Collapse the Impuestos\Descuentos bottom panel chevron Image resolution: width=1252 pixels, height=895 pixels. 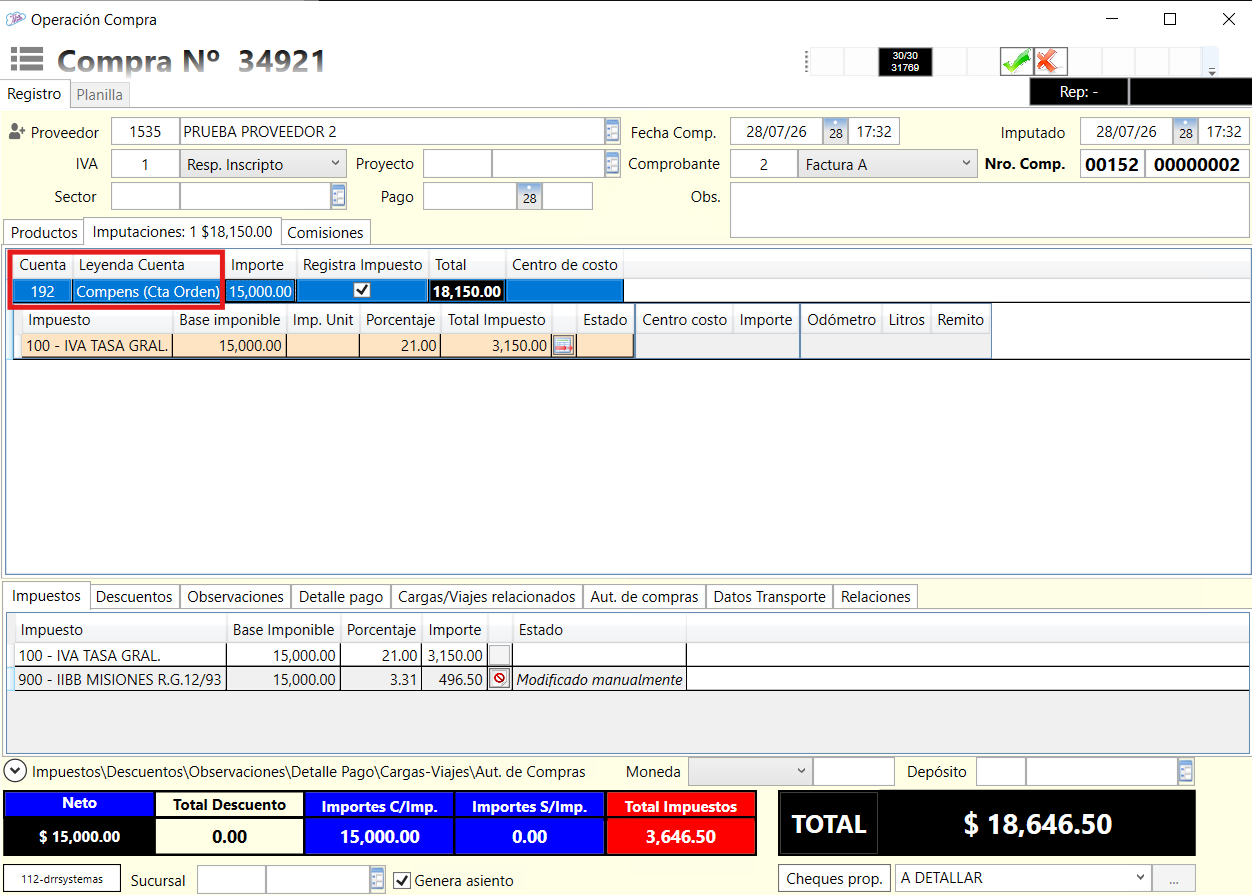pyautogui.click(x=15, y=771)
